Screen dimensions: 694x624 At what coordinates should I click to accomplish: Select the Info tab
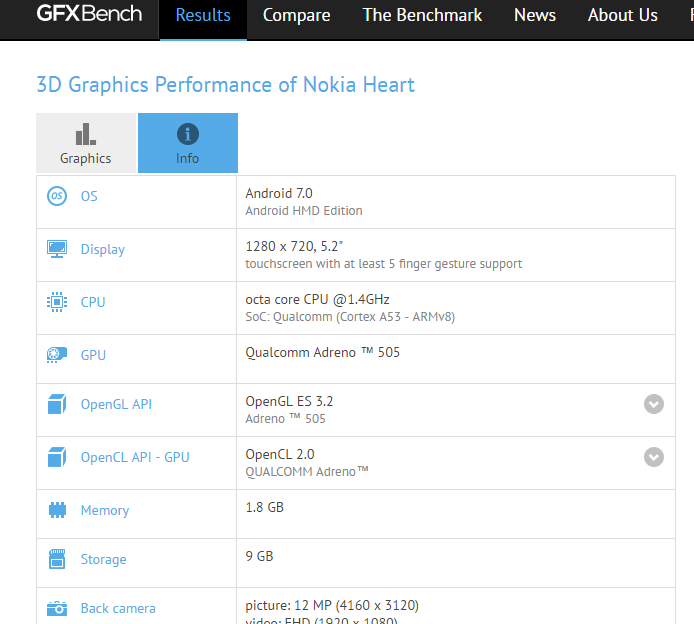(188, 143)
